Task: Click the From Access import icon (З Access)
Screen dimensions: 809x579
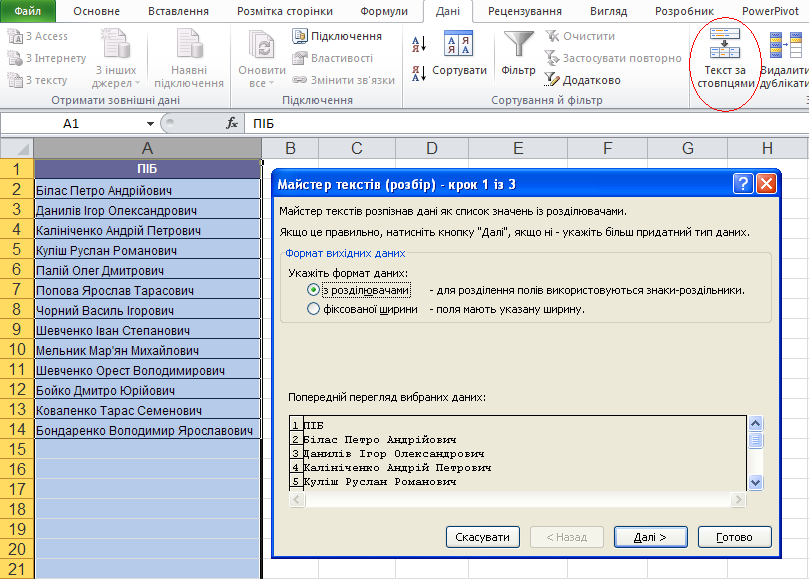Action: tap(16, 36)
